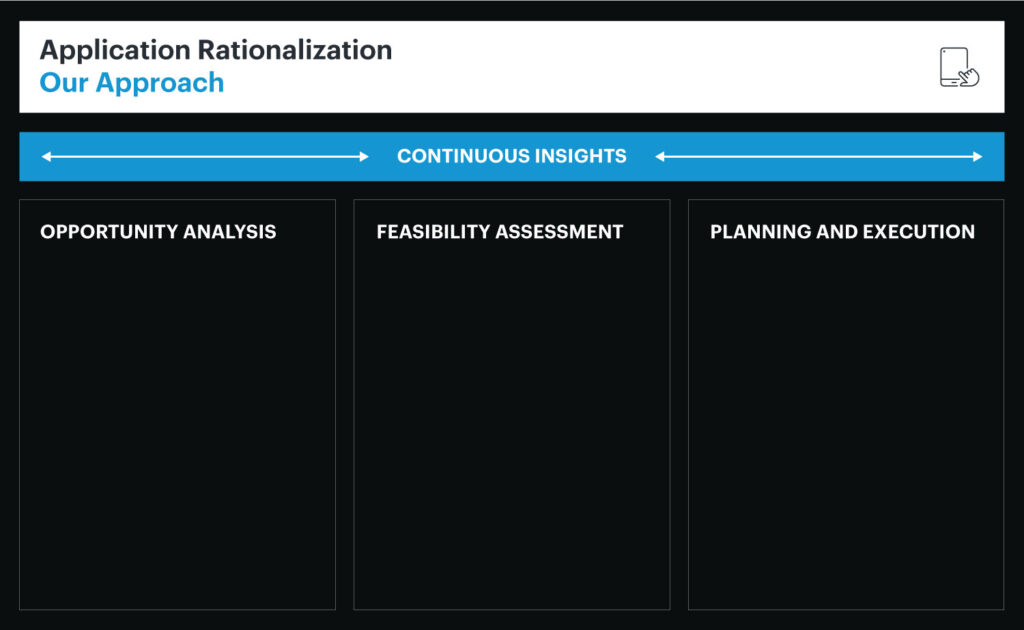Viewport: 1024px width, 630px height.
Task: Select the hand pointer on the device icon
Action: (970, 77)
